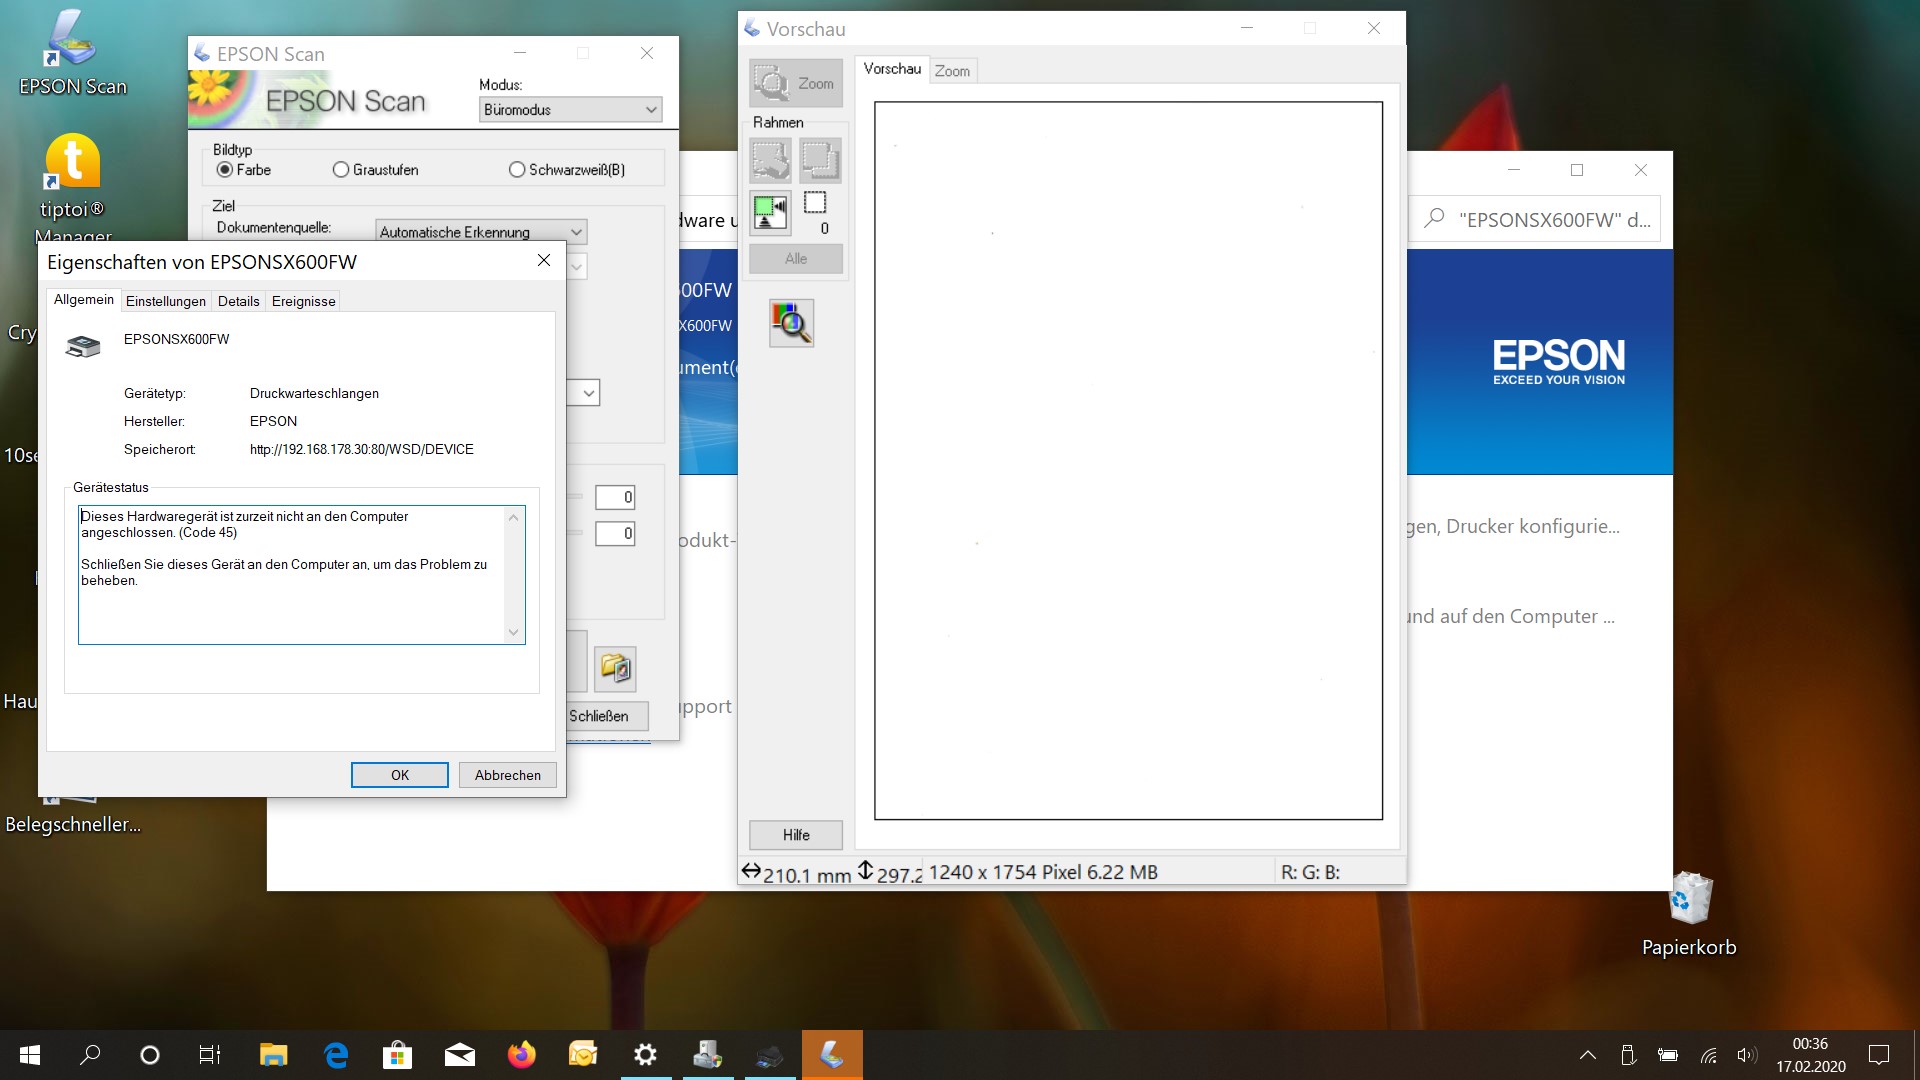This screenshot has width=1920, height=1080.
Task: Click the Settings gear on taskbar
Action: click(646, 1055)
